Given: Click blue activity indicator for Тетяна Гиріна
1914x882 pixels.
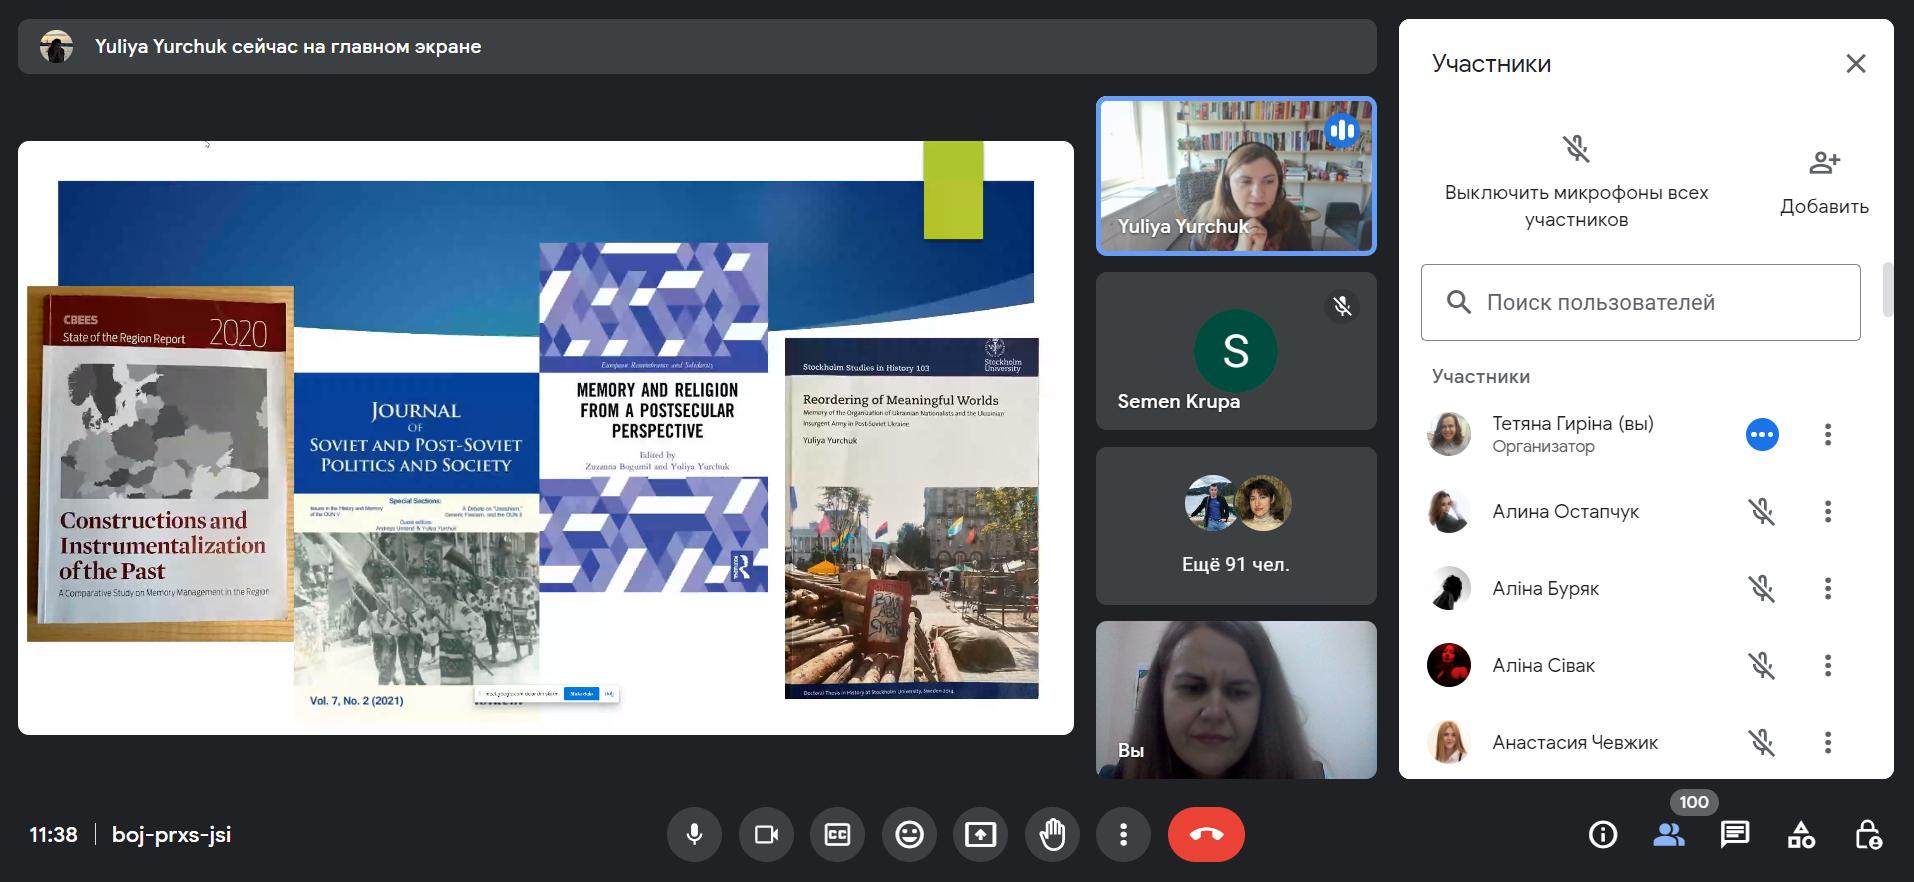Looking at the screenshot, I should pyautogui.click(x=1762, y=434).
